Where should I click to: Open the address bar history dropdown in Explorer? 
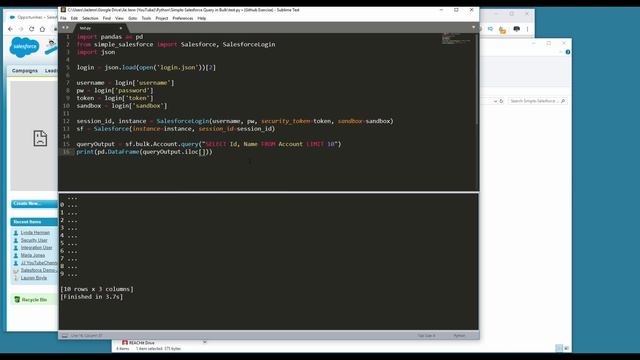(495, 101)
